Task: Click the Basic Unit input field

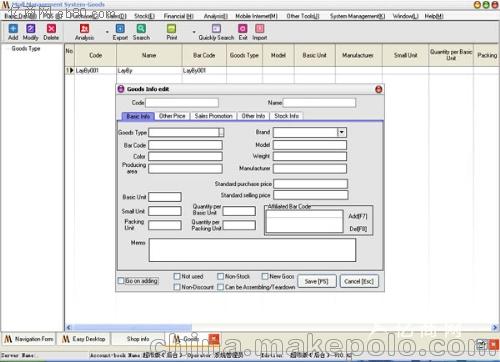Action: tap(165, 197)
